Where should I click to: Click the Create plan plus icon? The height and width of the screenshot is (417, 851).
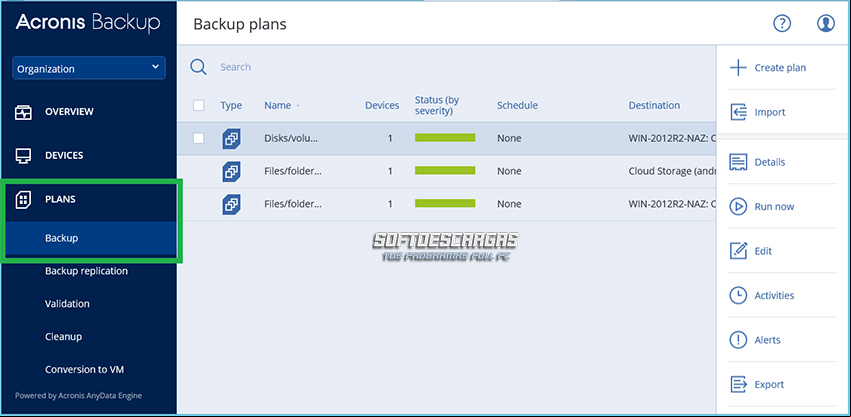[738, 68]
